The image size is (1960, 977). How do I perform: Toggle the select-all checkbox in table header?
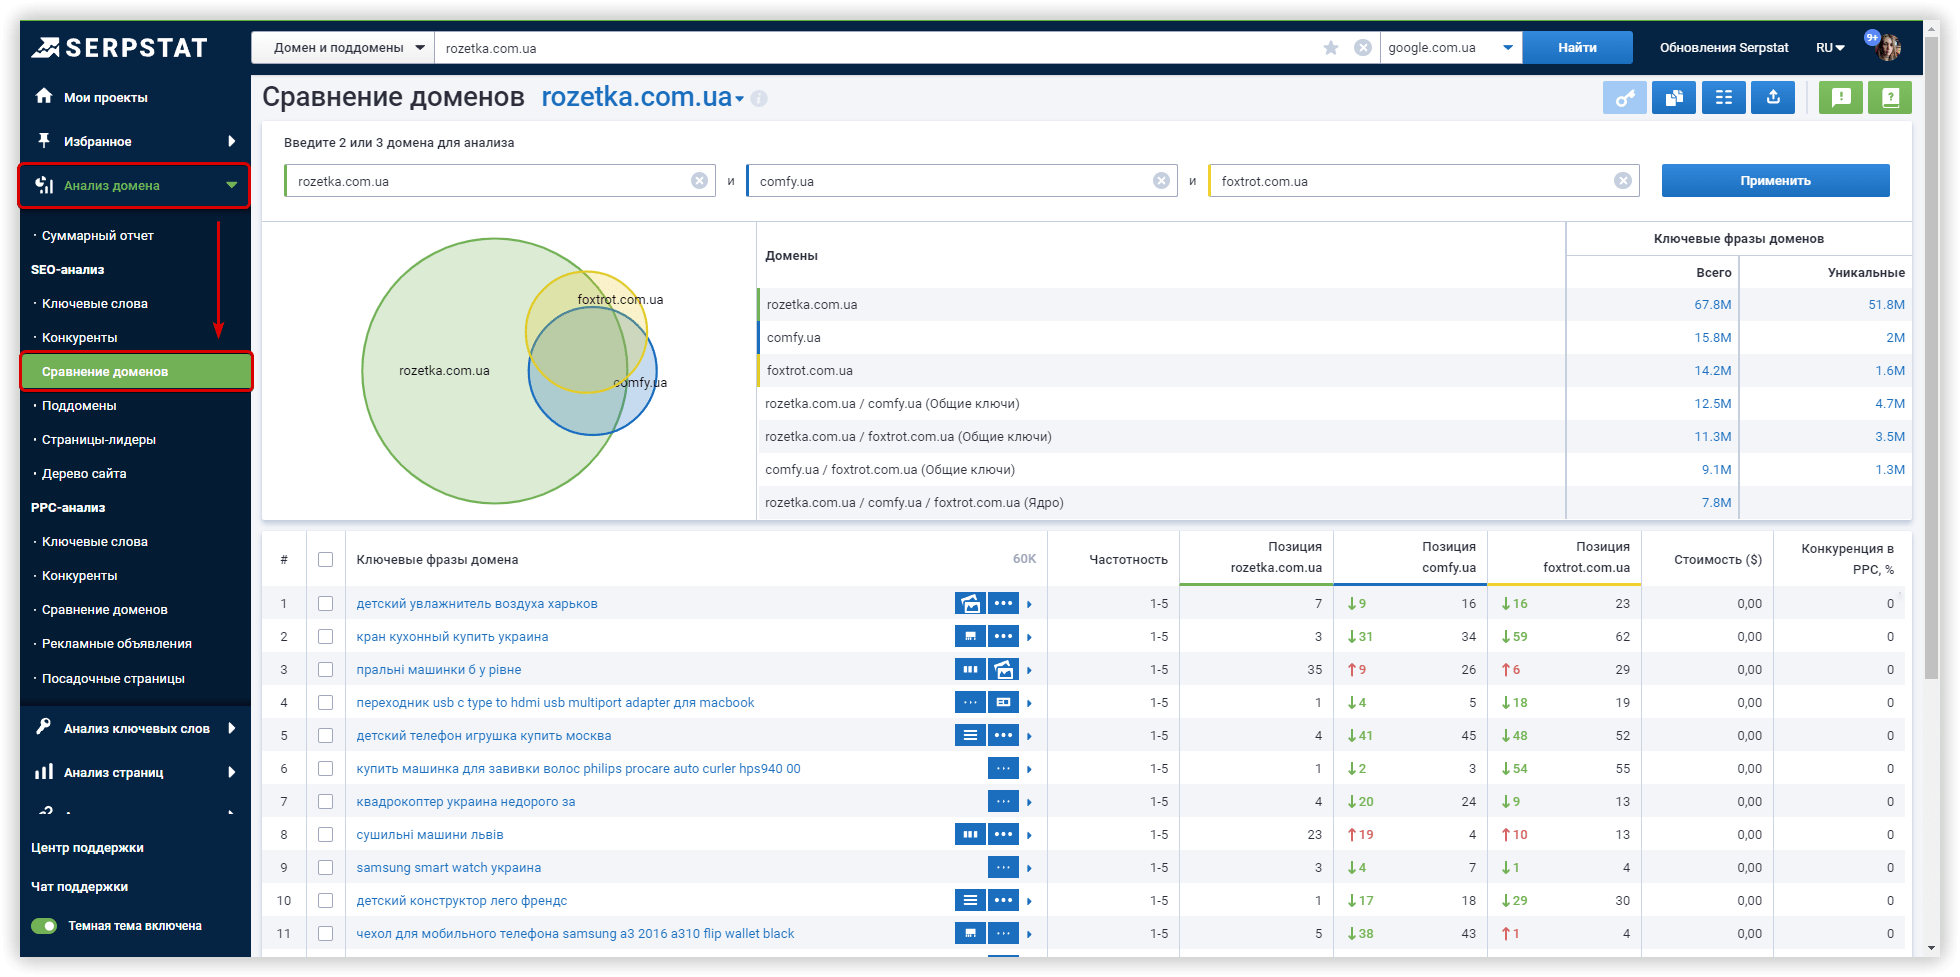pos(325,560)
